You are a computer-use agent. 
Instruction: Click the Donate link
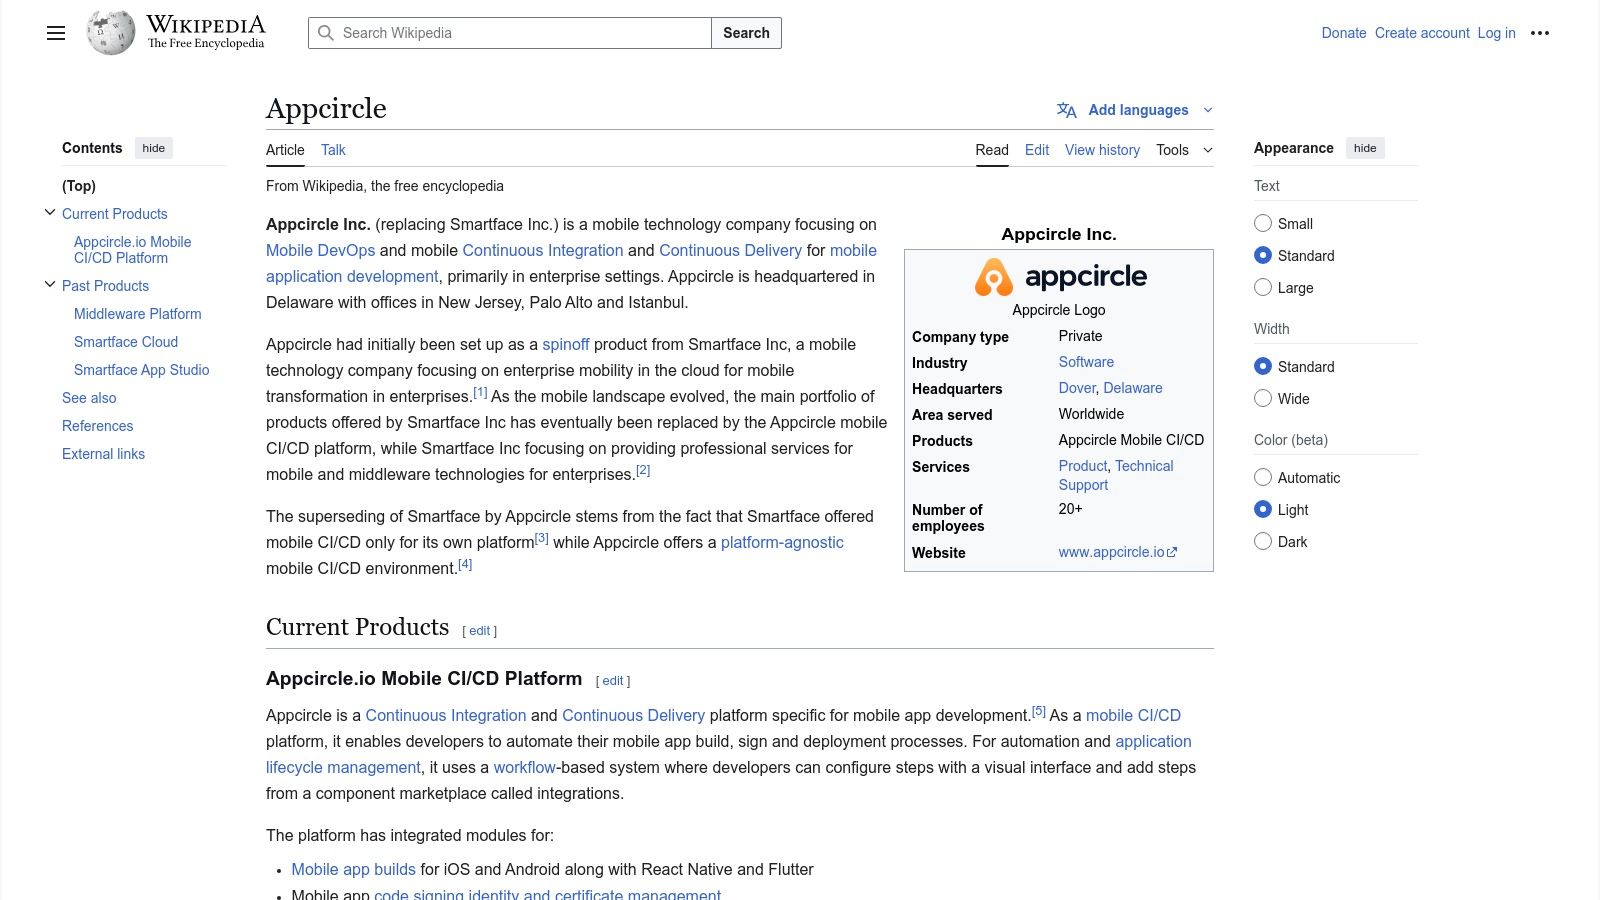(1344, 33)
